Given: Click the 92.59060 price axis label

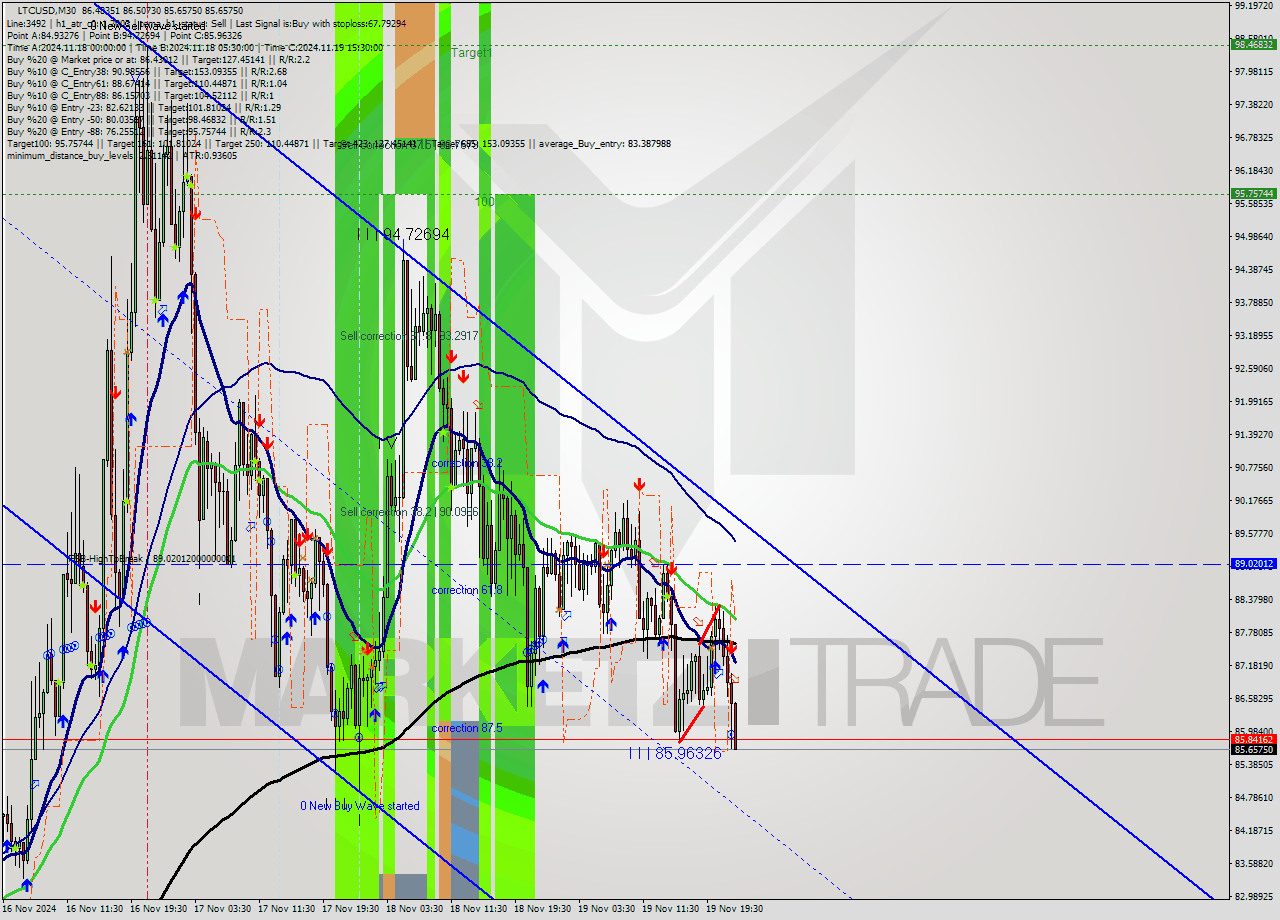Looking at the screenshot, I should [1253, 368].
